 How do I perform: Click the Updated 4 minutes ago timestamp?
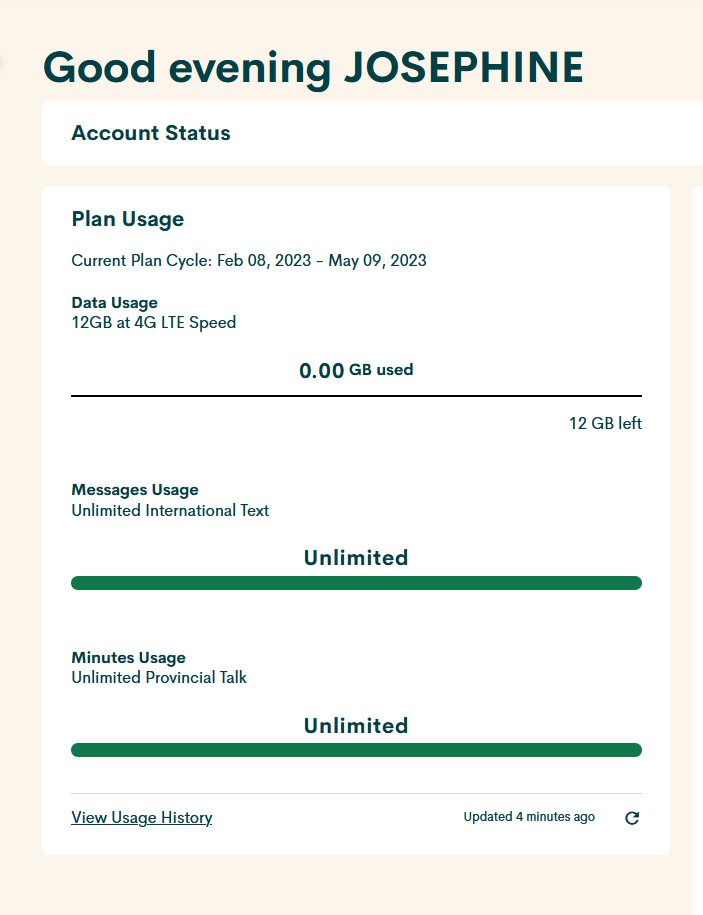529,817
